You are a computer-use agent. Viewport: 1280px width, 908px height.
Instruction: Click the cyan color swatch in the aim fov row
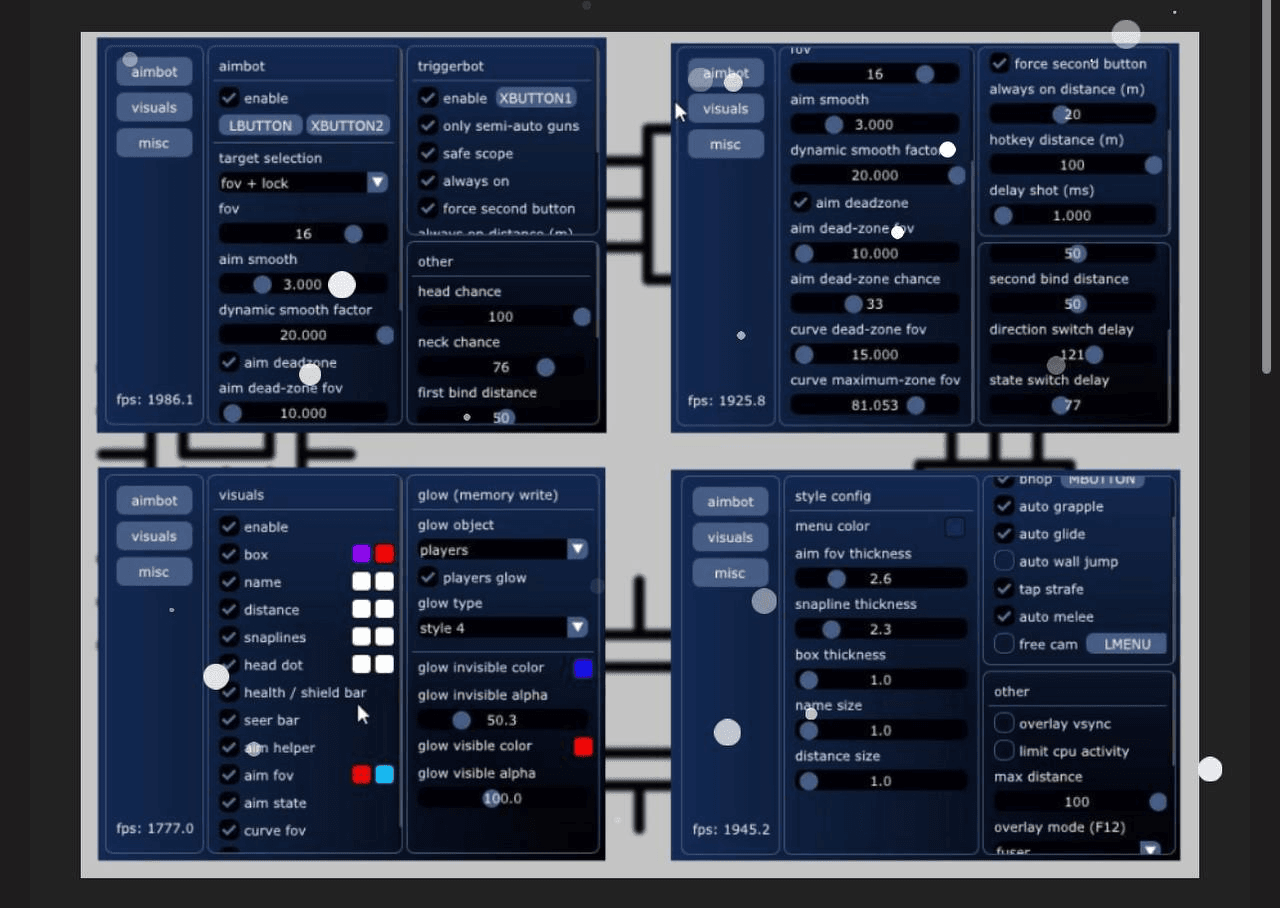(x=384, y=775)
